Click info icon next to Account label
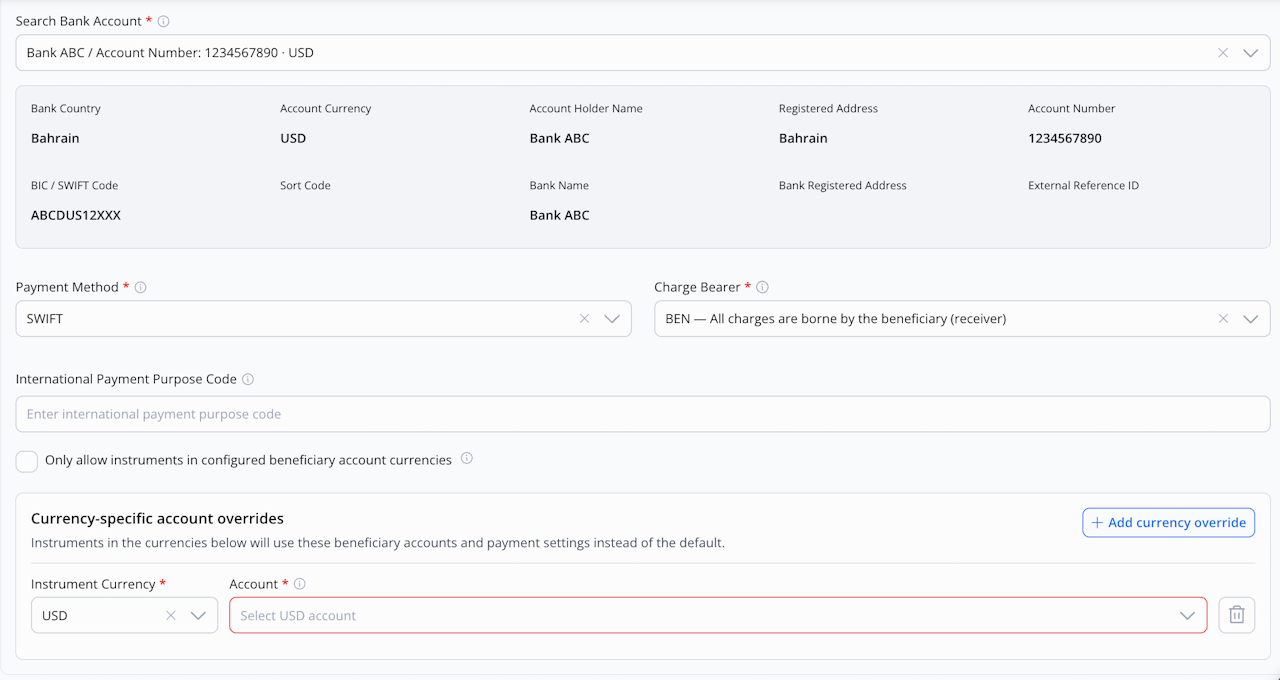 click(299, 584)
